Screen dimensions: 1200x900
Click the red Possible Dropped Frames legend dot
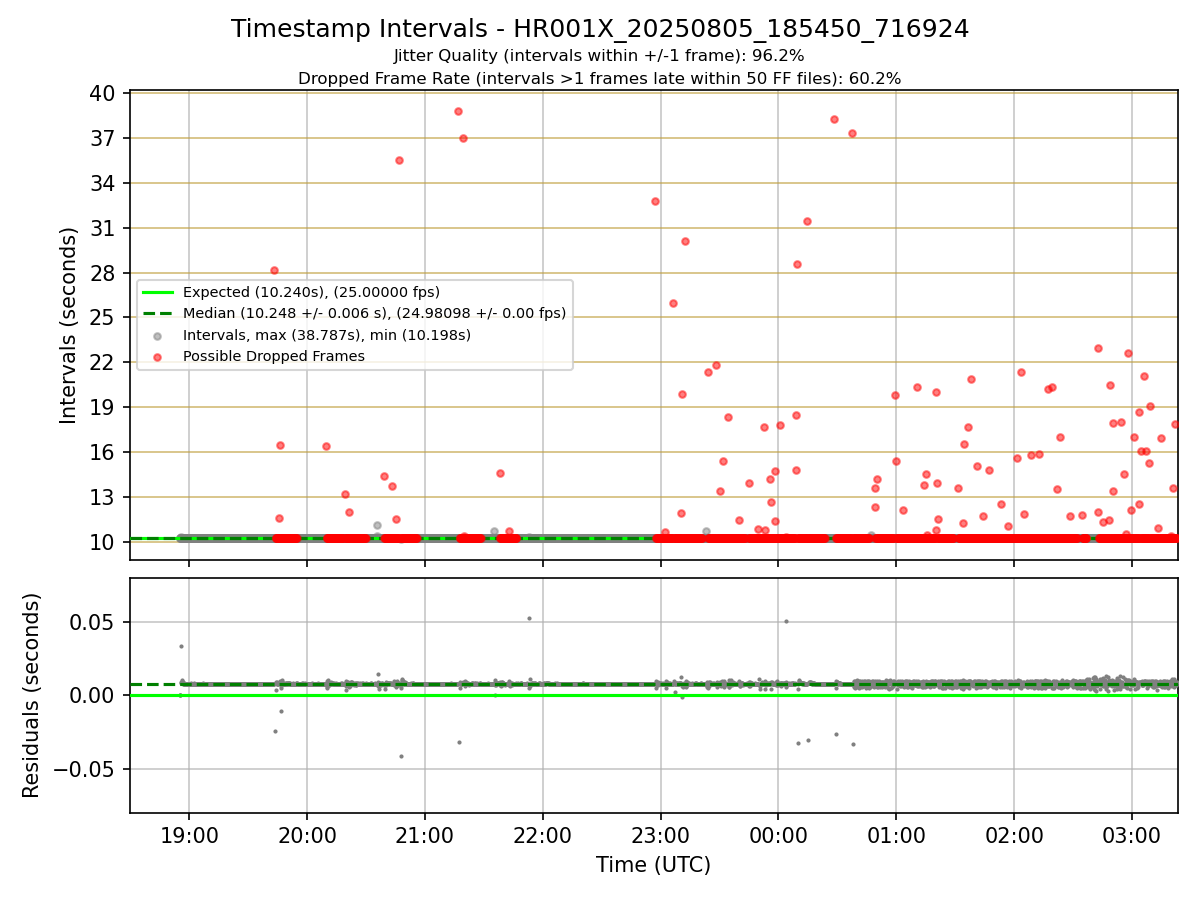click(x=158, y=356)
